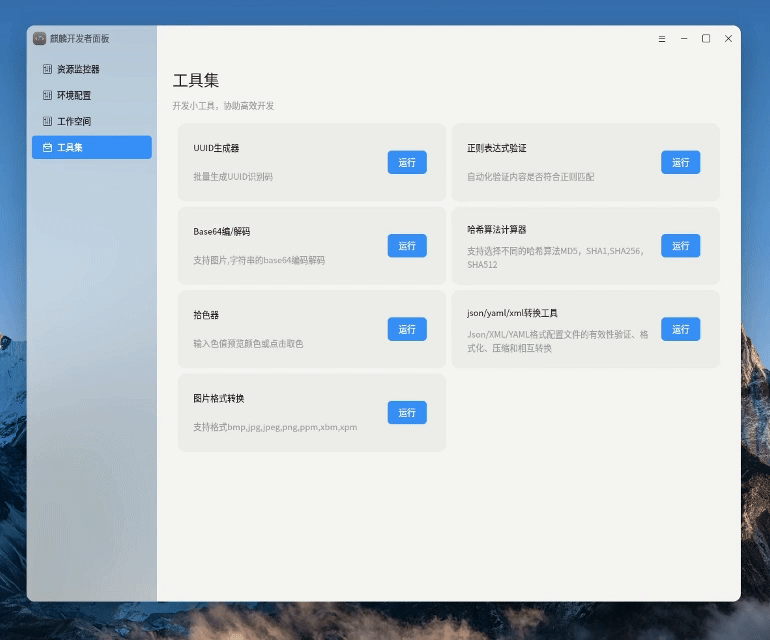Screen dimensions: 770x640
Task: Click the 环境配置 sidebar icon
Action: (x=47, y=96)
